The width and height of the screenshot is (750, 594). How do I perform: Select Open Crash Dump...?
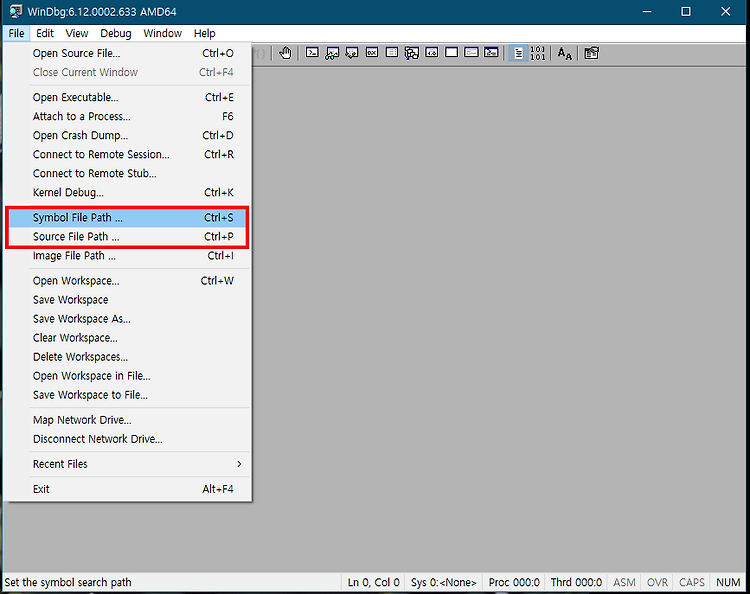[x=128, y=135]
